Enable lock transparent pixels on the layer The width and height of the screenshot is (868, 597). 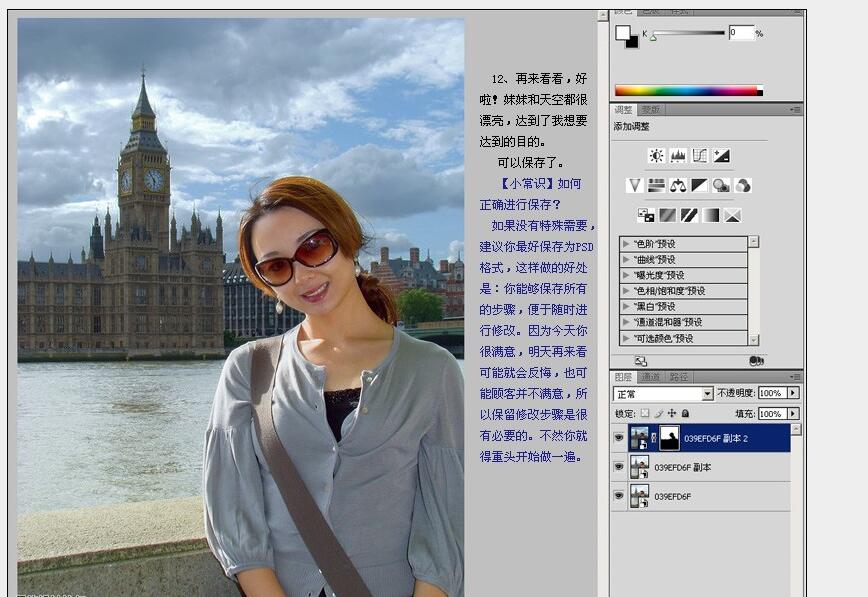[645, 413]
